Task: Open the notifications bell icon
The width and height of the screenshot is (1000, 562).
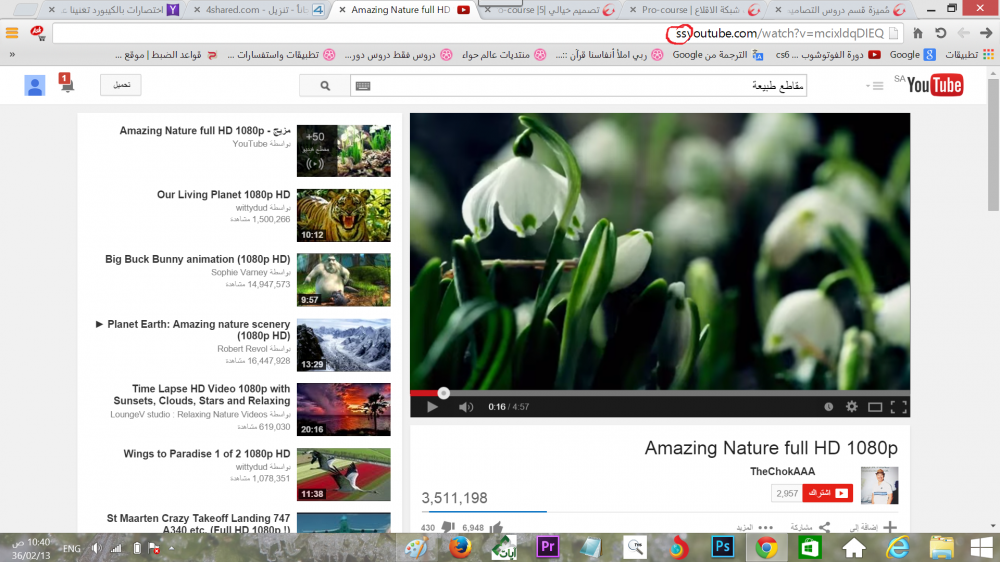Action: pos(66,86)
